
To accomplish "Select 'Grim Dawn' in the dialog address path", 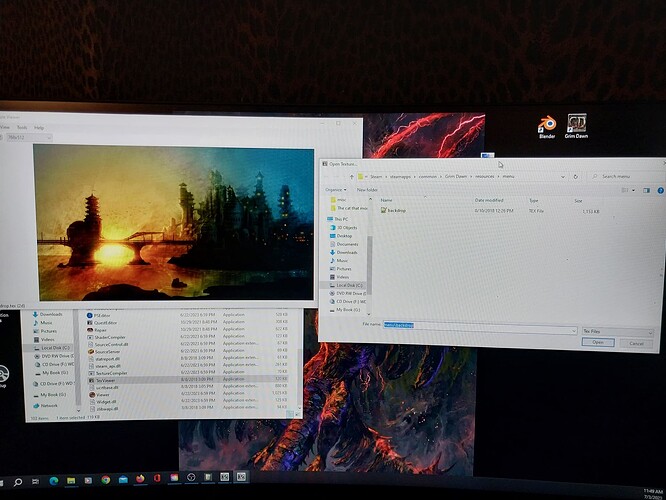I will tap(456, 176).
